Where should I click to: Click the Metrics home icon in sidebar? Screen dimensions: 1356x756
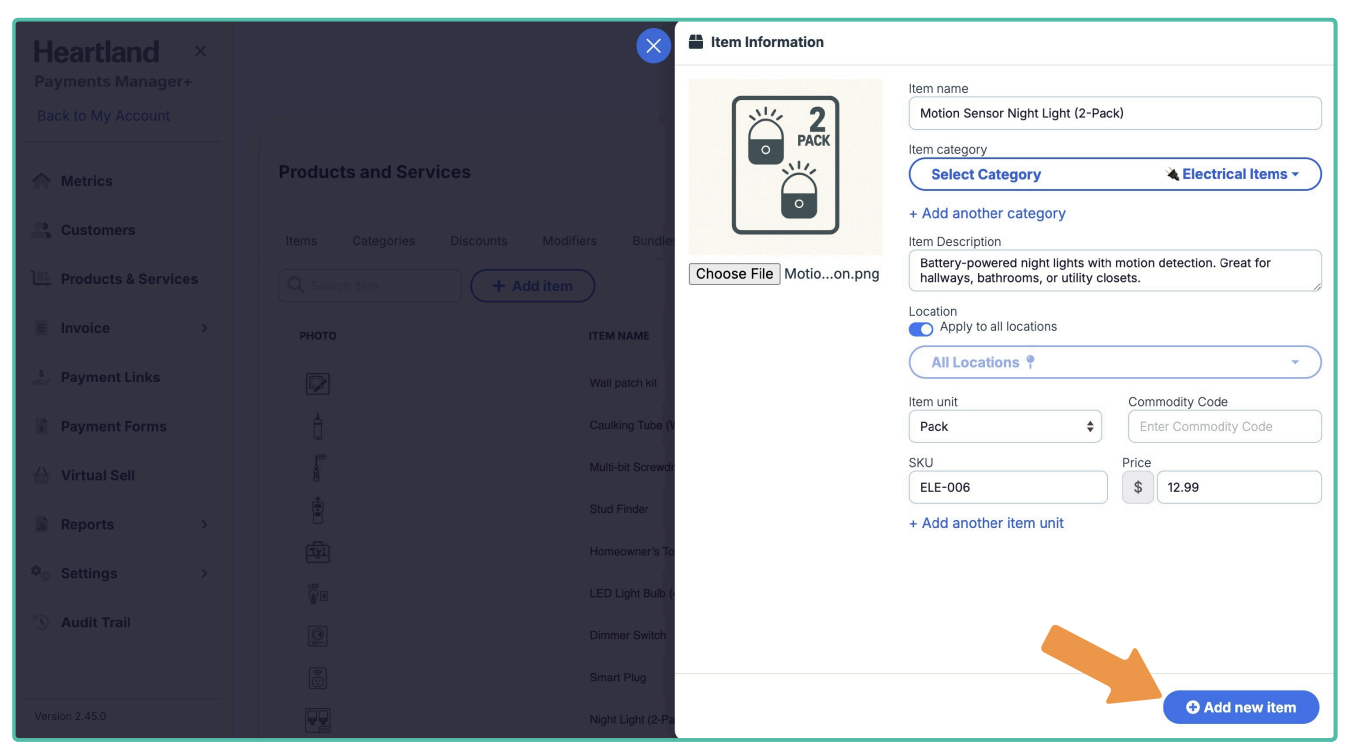41,181
